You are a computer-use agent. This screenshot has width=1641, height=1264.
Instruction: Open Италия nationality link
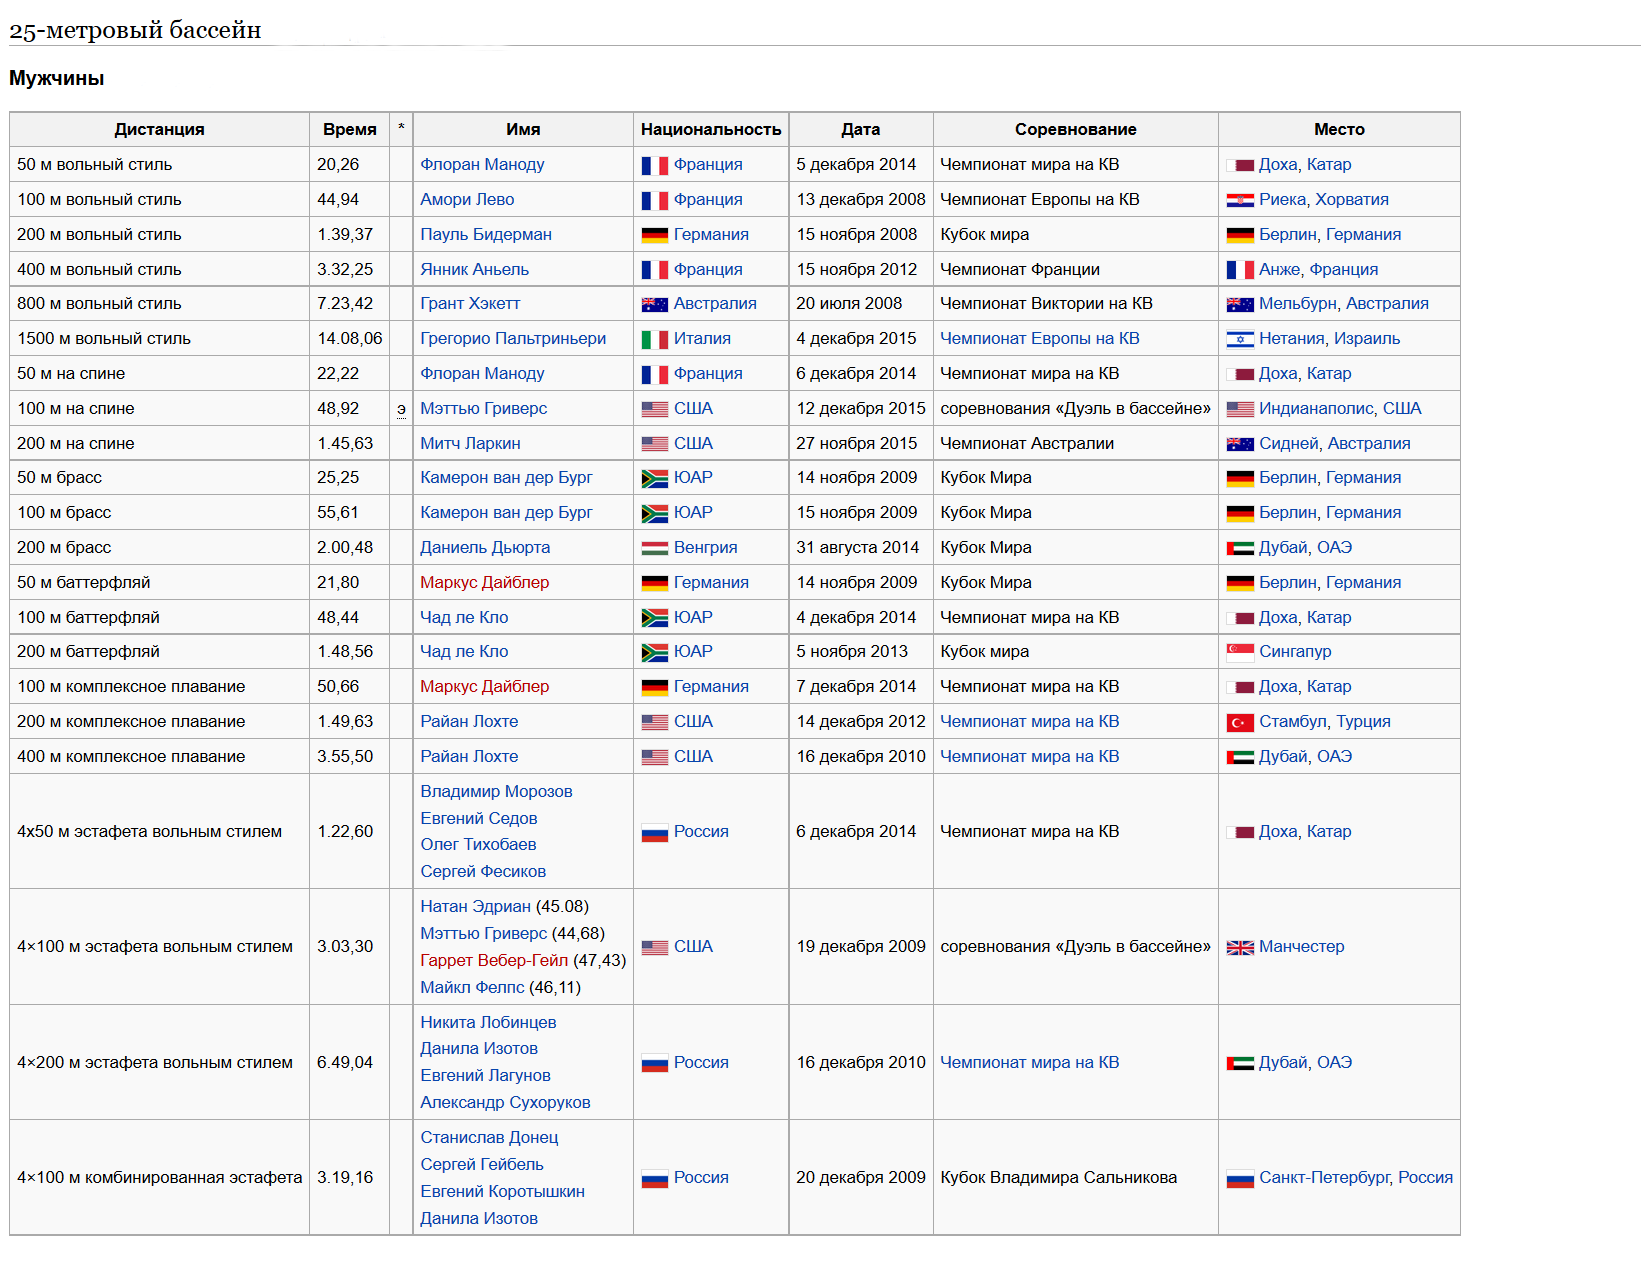(702, 339)
